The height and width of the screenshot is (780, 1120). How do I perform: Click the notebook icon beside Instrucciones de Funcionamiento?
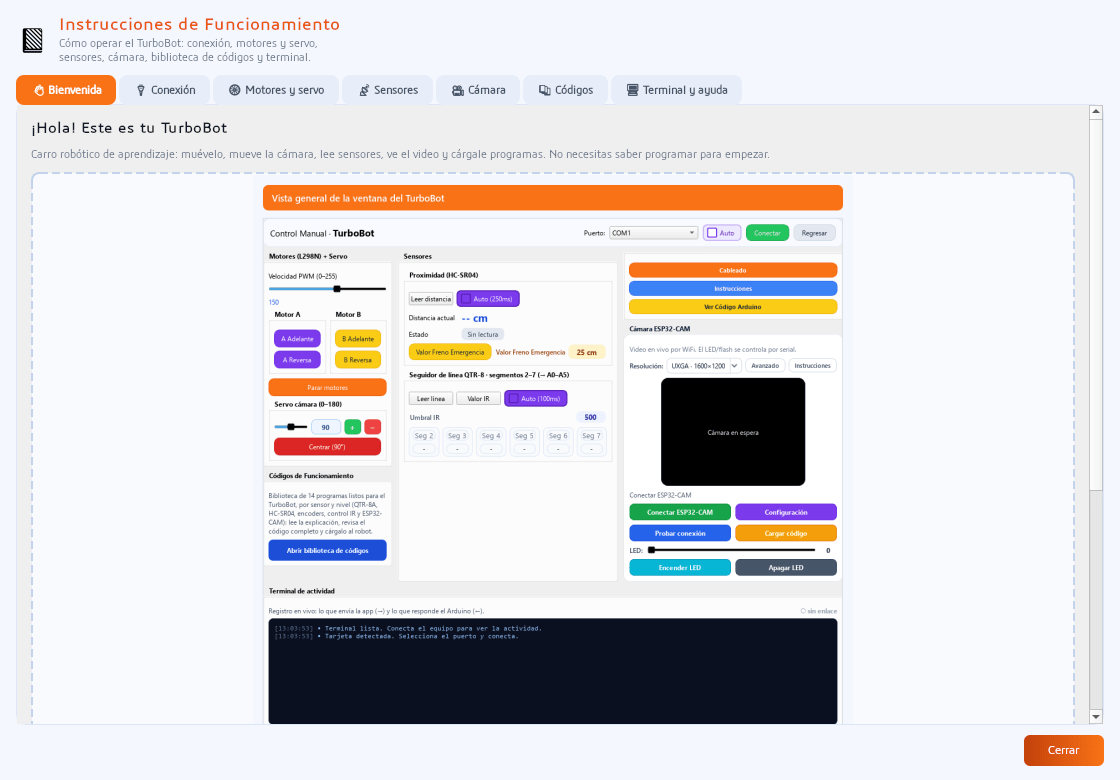(x=33, y=40)
